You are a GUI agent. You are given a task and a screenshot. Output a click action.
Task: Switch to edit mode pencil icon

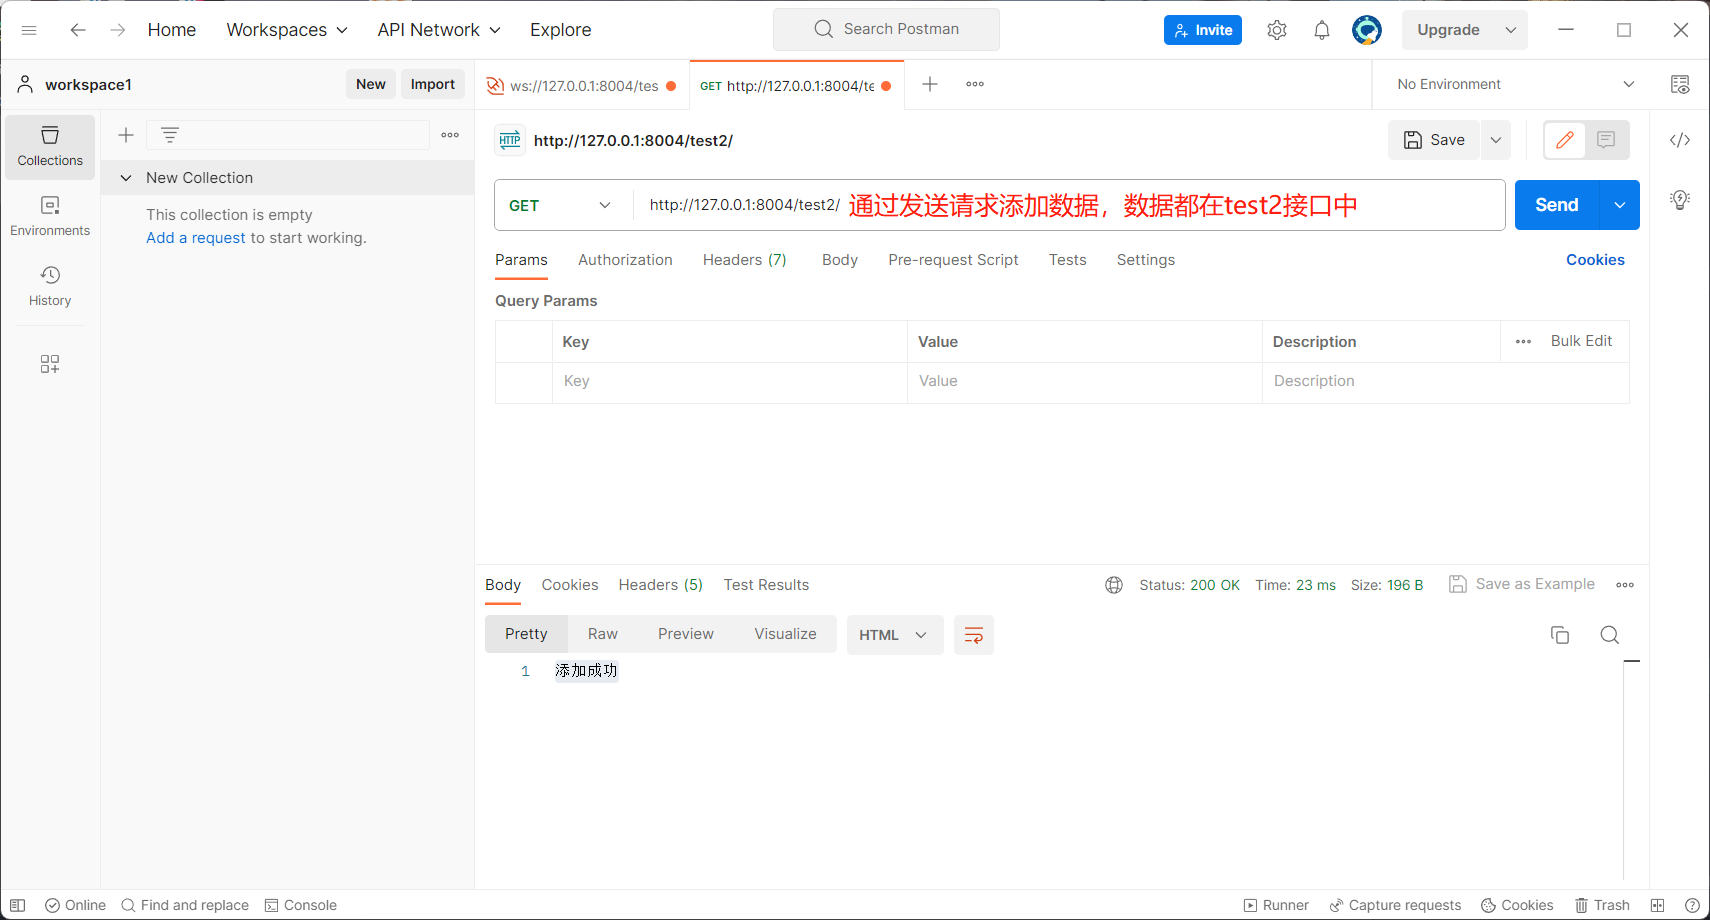tap(1565, 140)
